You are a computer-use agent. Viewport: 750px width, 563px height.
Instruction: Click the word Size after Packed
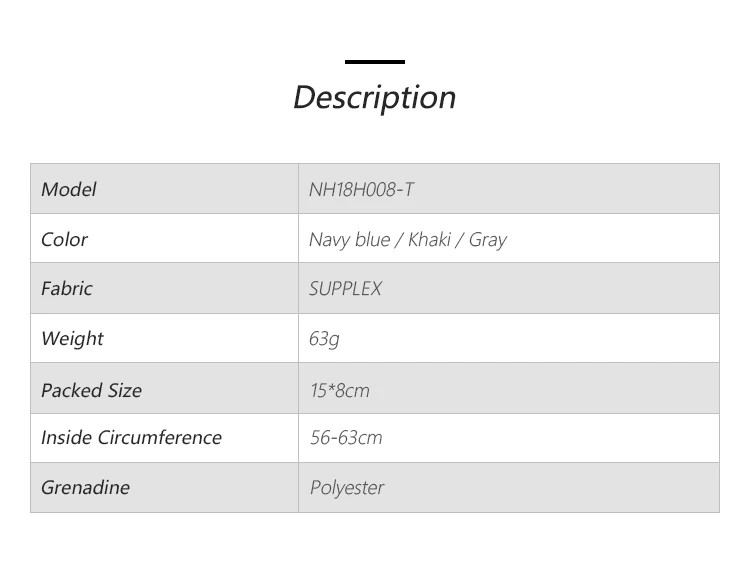pyautogui.click(x=125, y=390)
